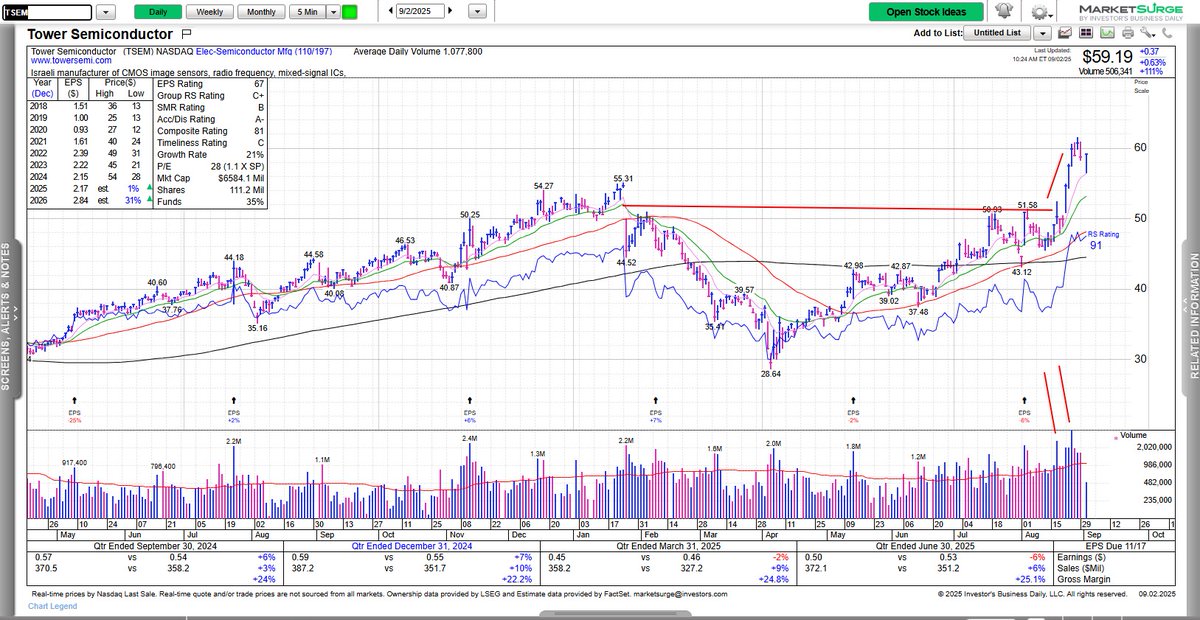
Task: Open the chart view icon beside Untitled List
Action: tap(1065, 32)
